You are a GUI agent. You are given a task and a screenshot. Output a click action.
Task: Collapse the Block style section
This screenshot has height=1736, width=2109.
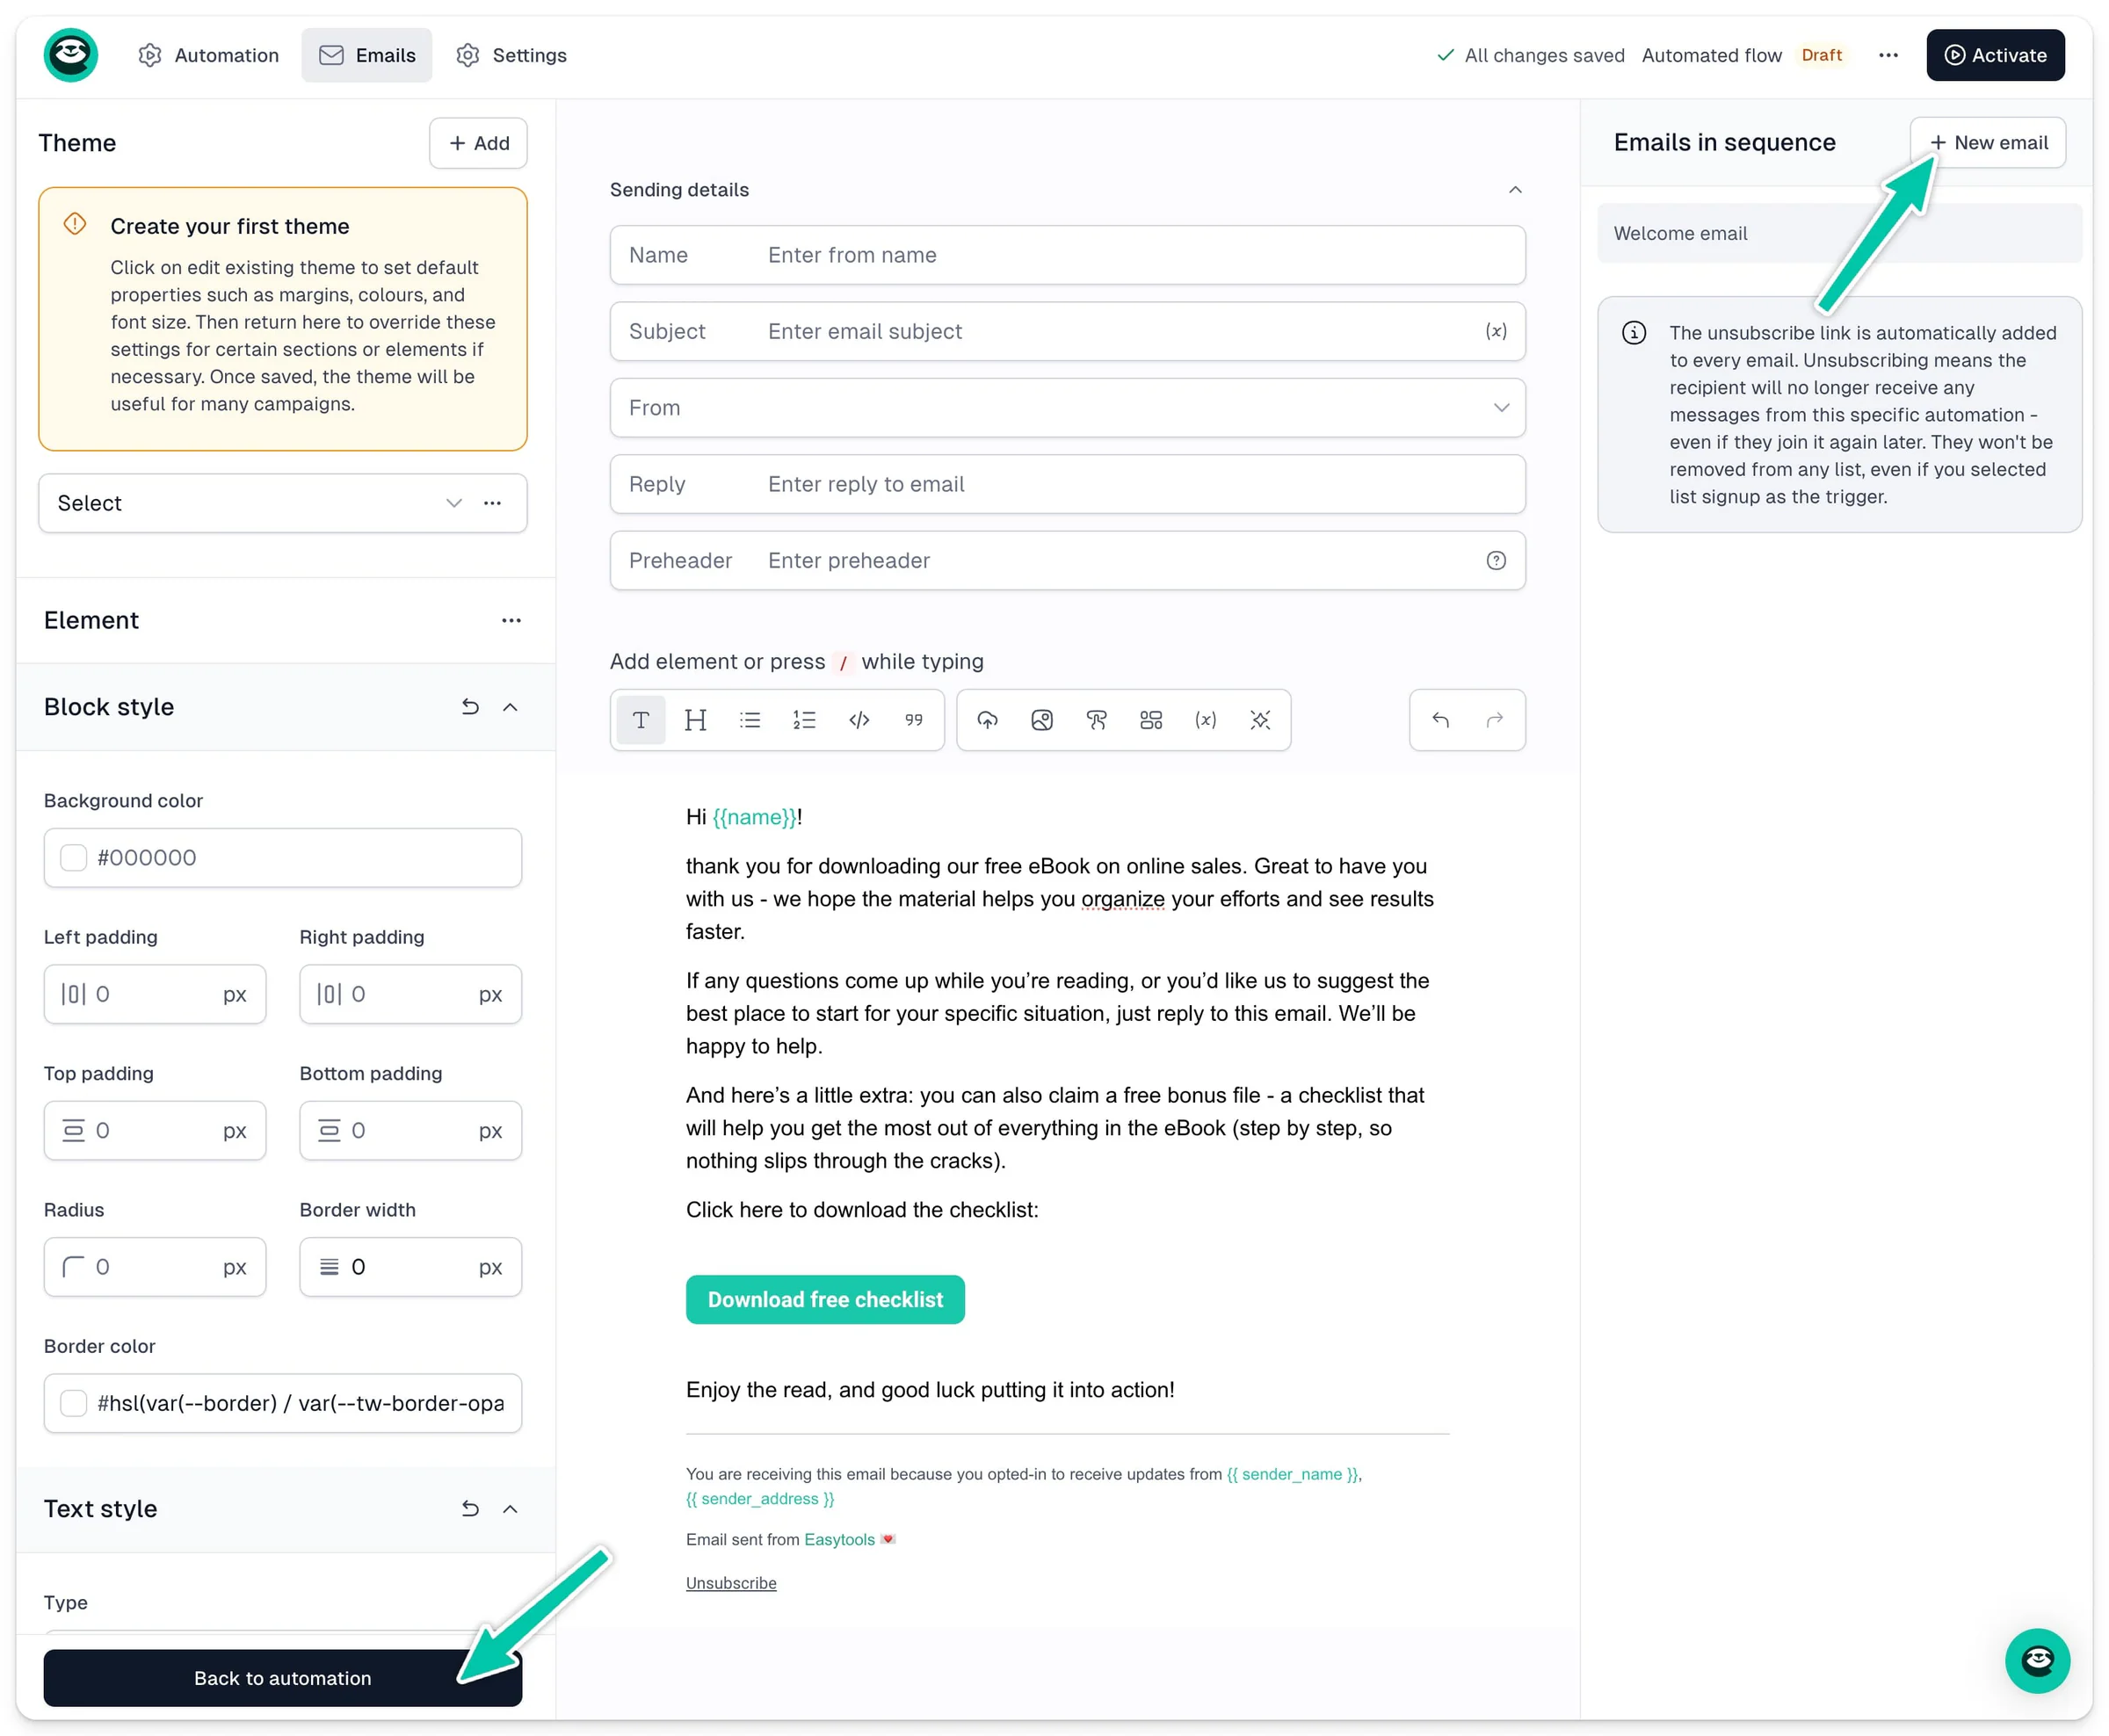pyautogui.click(x=510, y=707)
